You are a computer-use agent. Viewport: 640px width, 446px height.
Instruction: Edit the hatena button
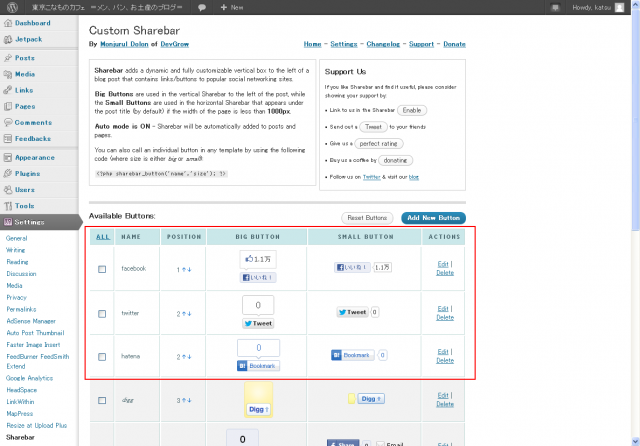pyautogui.click(x=443, y=352)
